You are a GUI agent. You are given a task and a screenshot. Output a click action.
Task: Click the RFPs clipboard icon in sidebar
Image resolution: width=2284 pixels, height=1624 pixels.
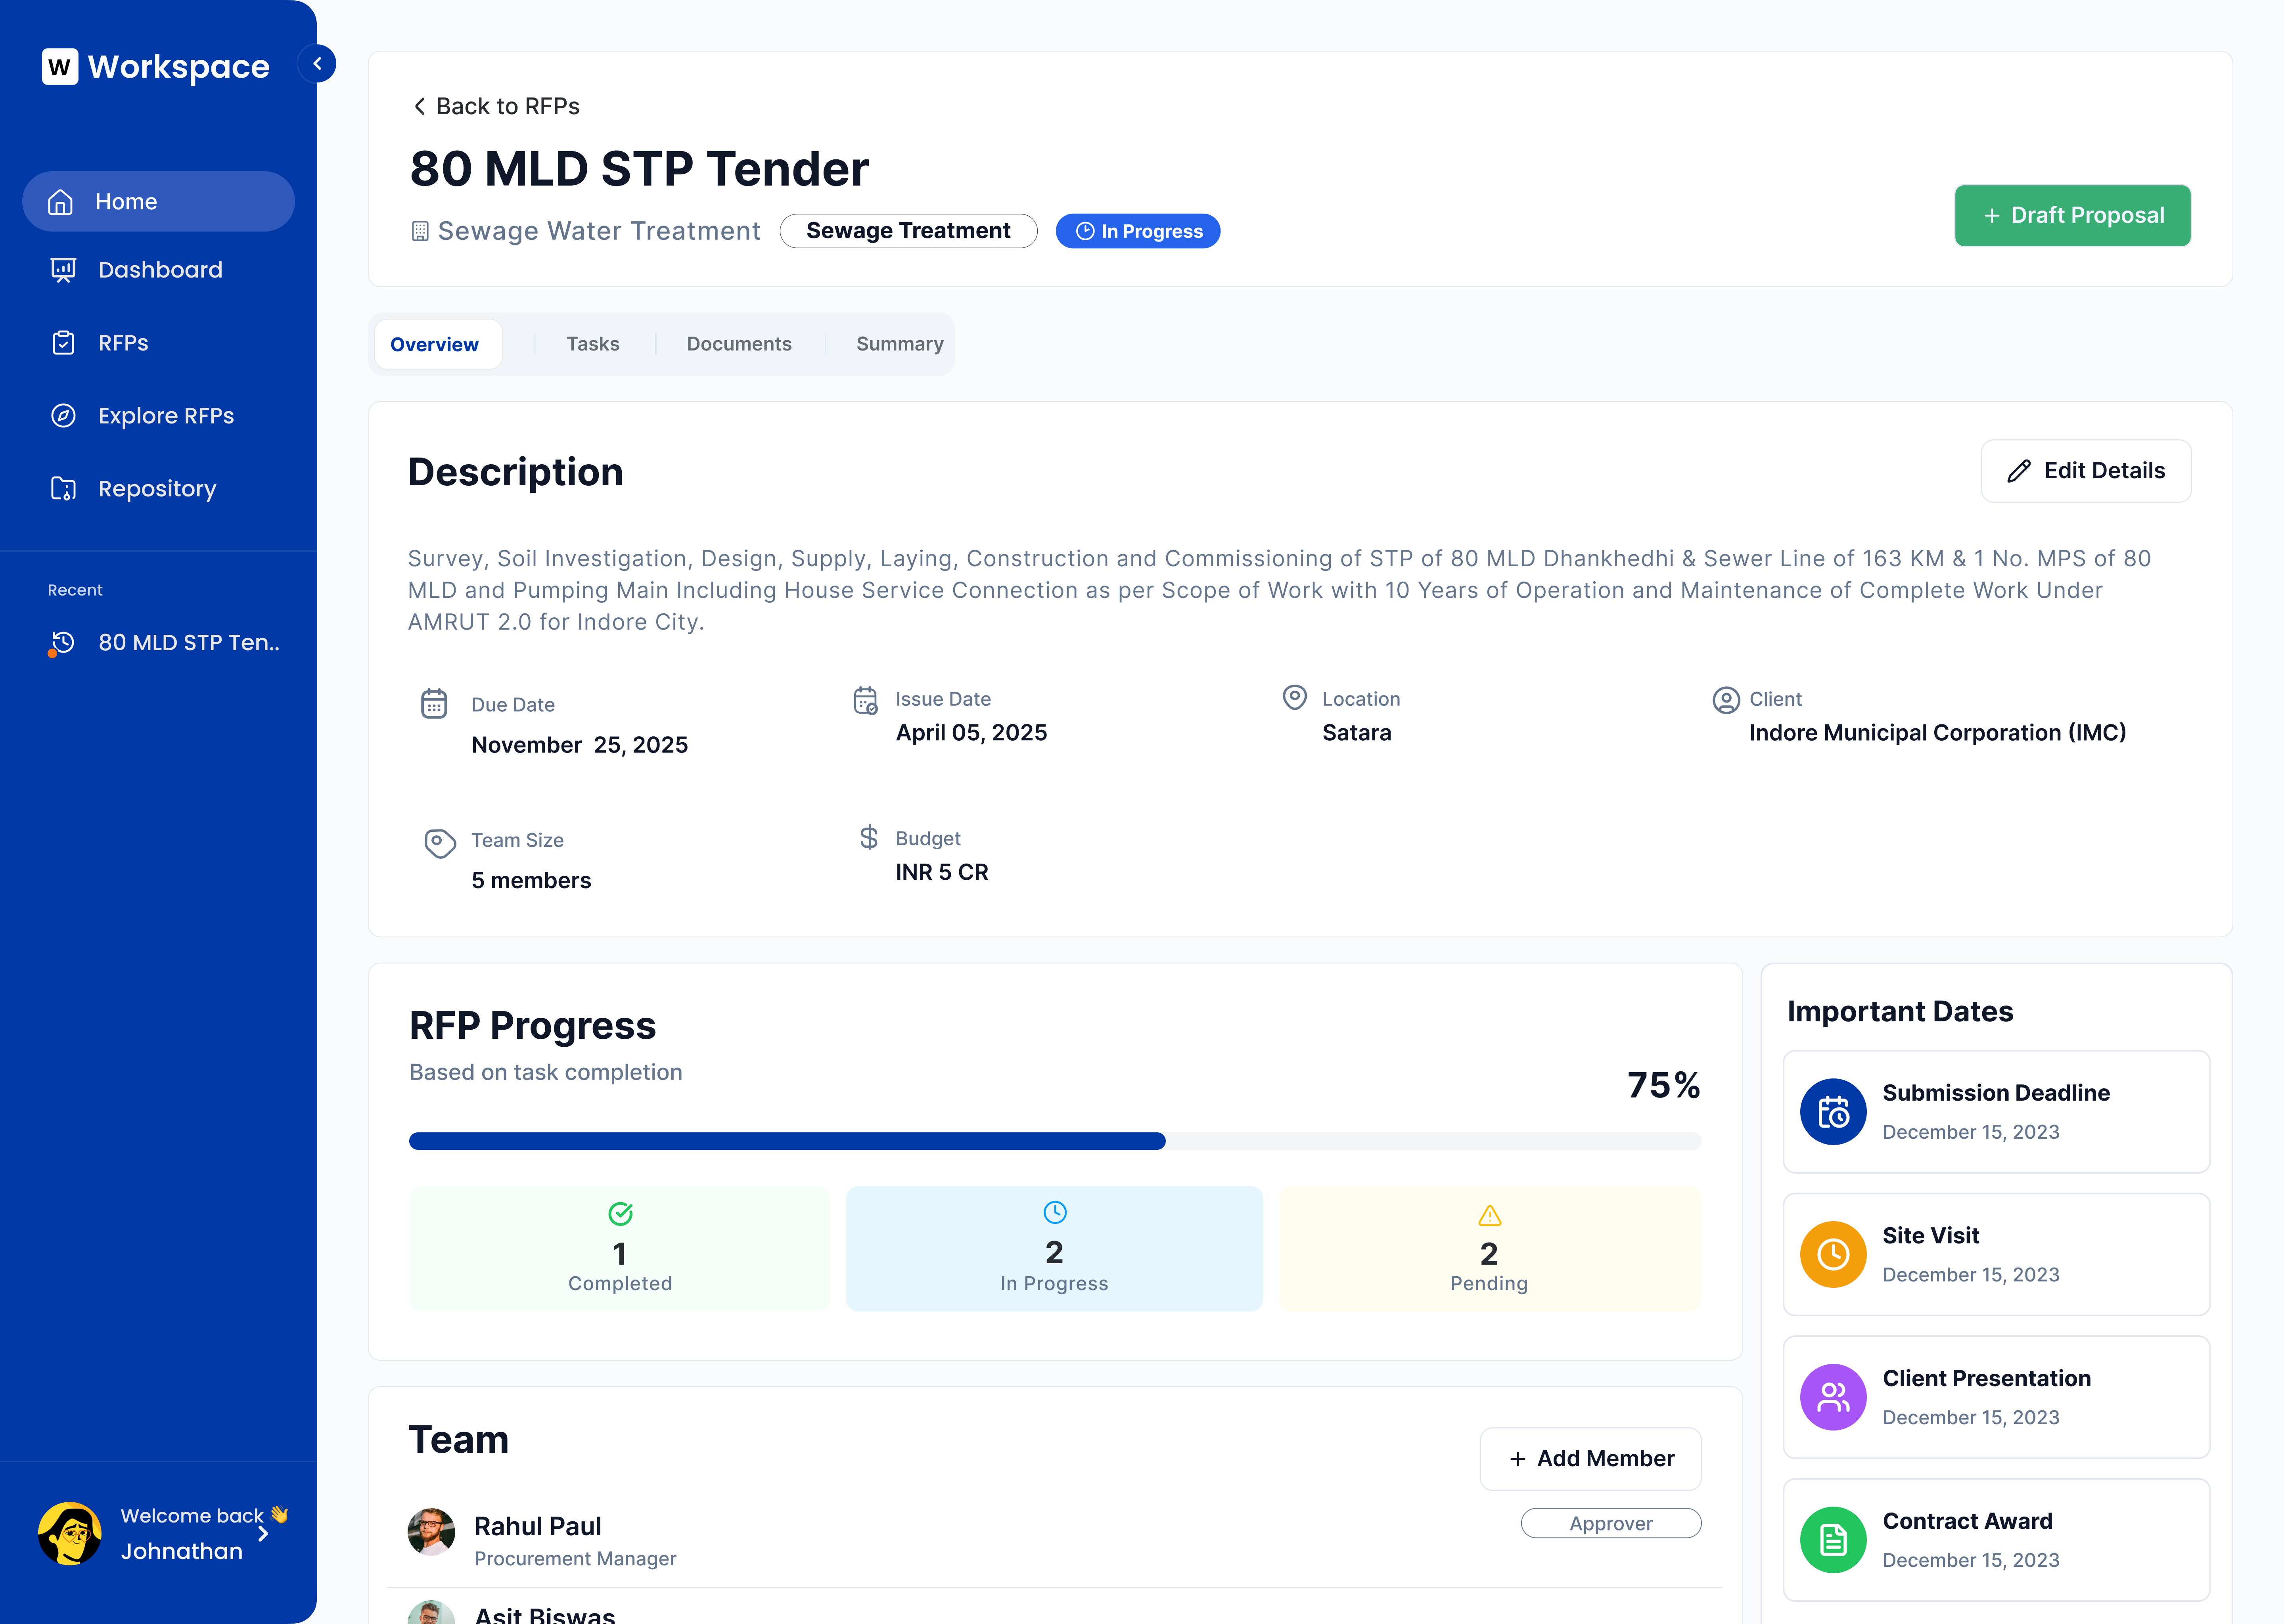pyautogui.click(x=63, y=343)
